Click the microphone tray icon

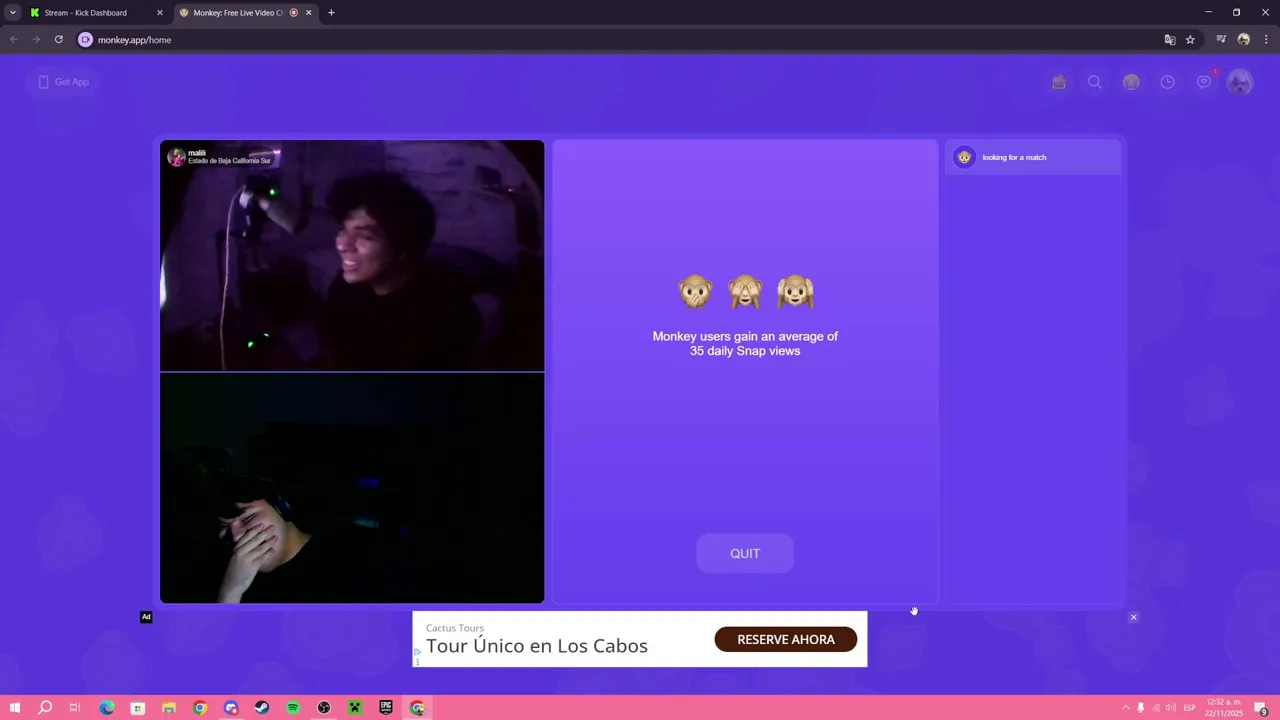(x=1140, y=708)
